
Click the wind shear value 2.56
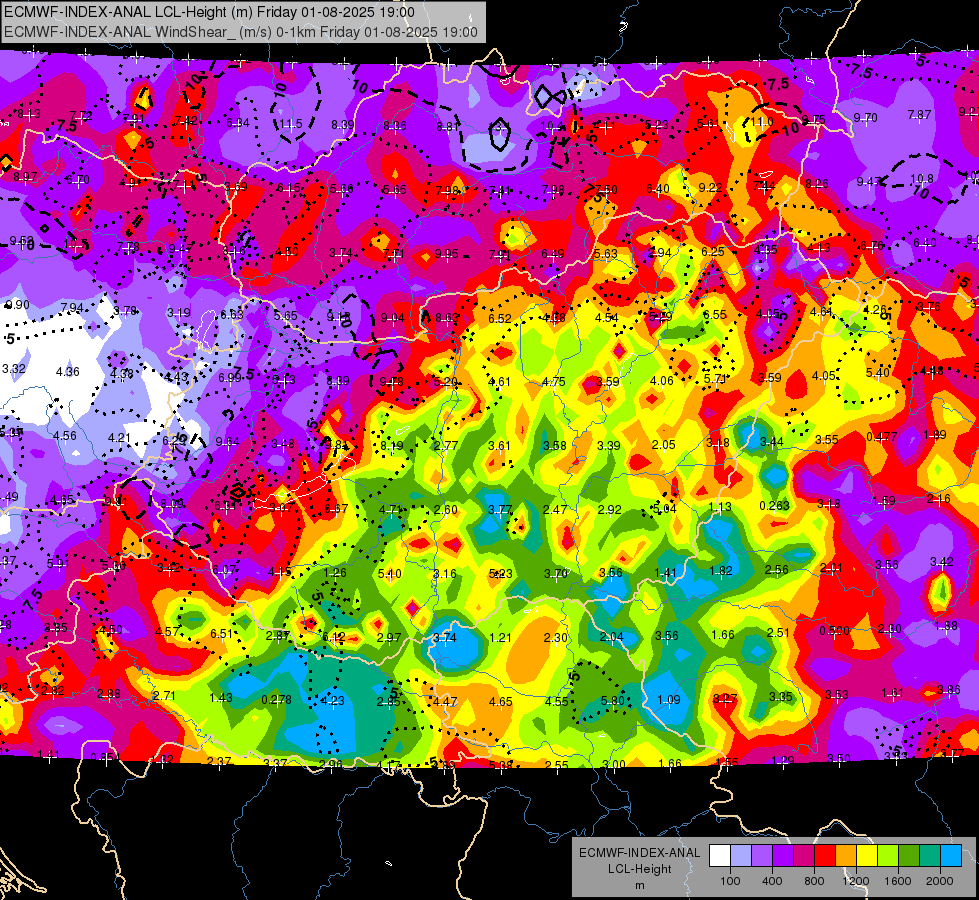(777, 570)
